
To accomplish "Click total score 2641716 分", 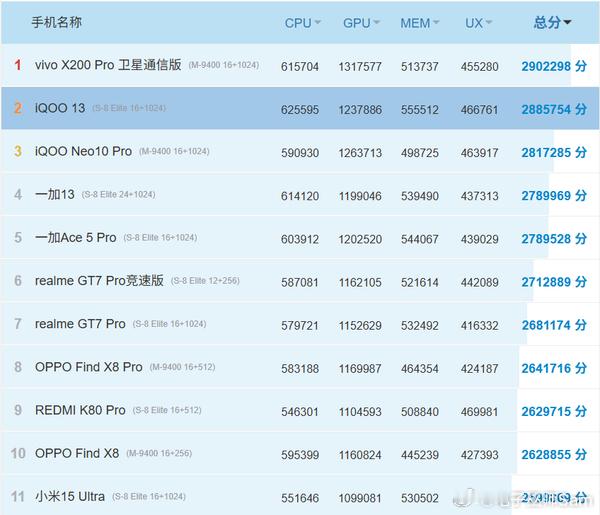I will (x=554, y=368).
